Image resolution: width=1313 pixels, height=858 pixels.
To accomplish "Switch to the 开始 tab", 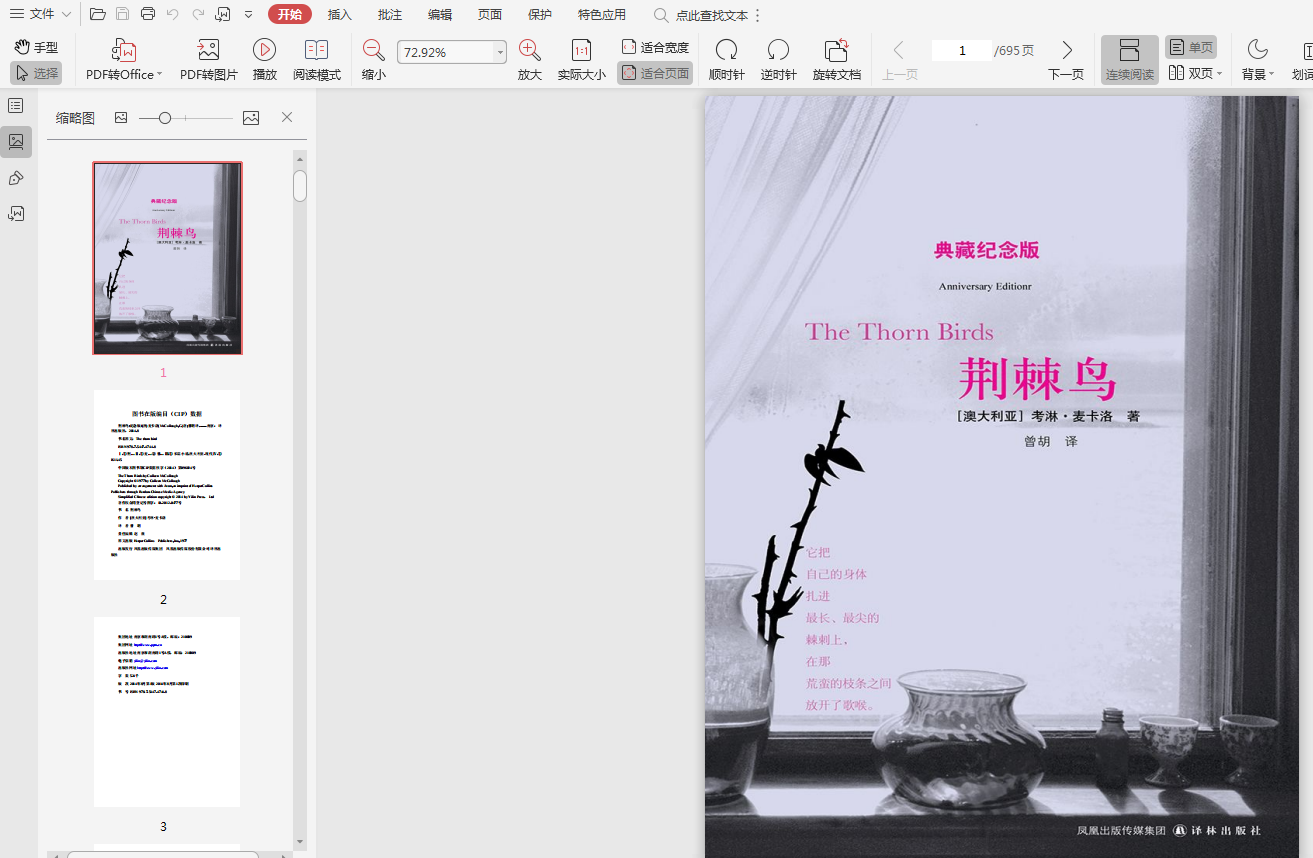I will 290,14.
